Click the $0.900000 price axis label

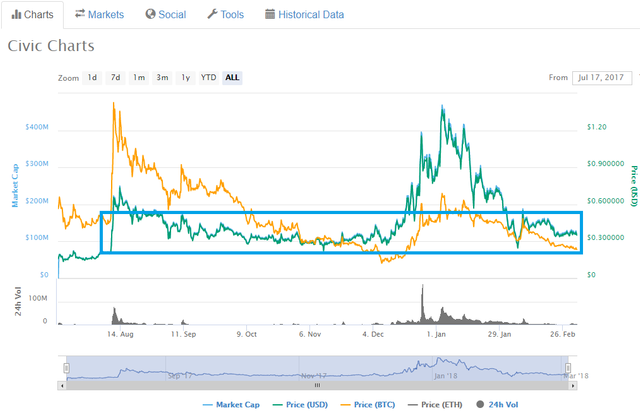click(606, 164)
